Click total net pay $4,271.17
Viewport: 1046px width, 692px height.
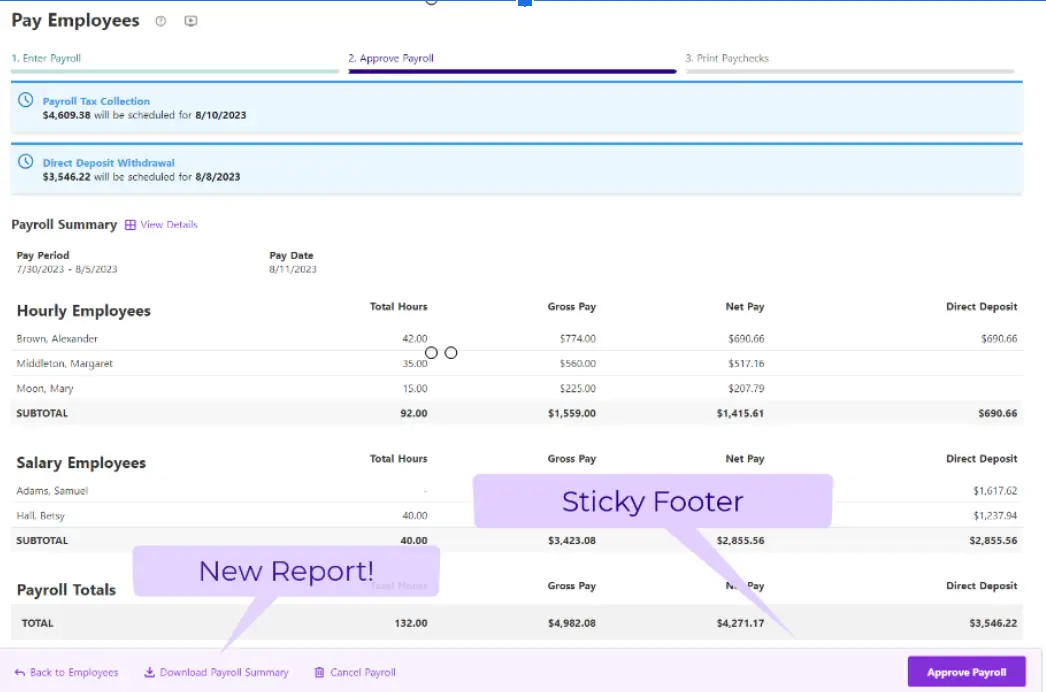coord(740,623)
